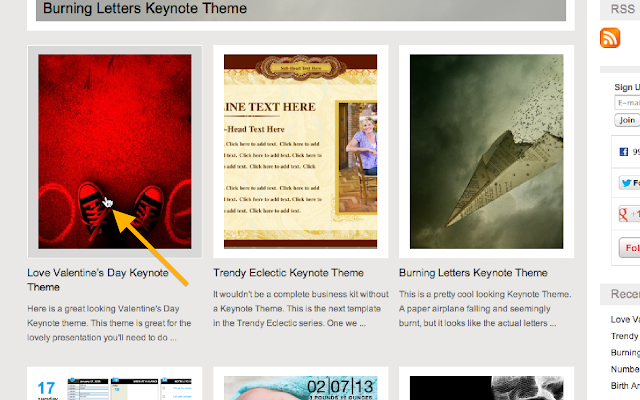Click the Facebook like icon
This screenshot has height=400, width=640.
623,152
